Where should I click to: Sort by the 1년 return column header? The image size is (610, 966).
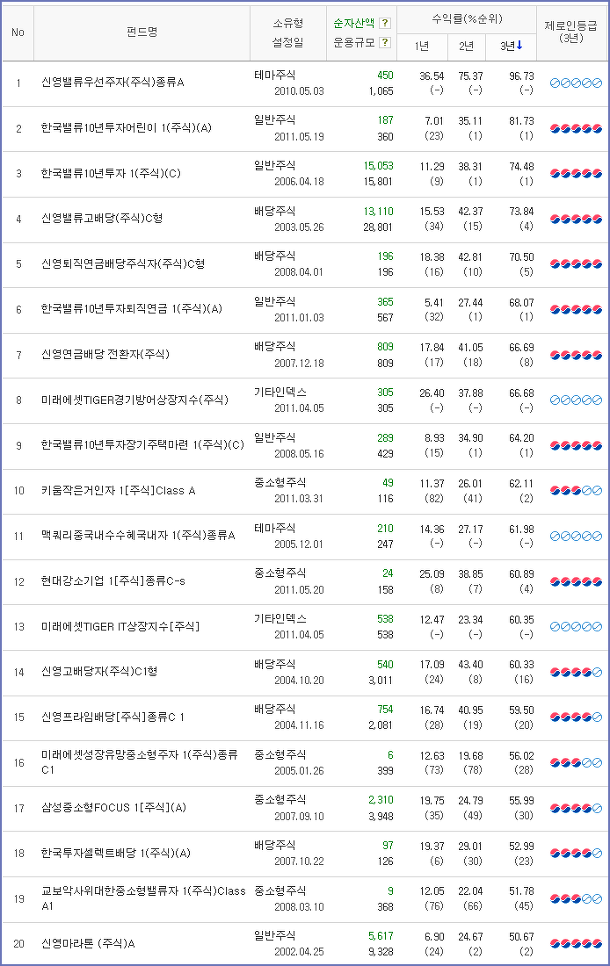click(422, 46)
